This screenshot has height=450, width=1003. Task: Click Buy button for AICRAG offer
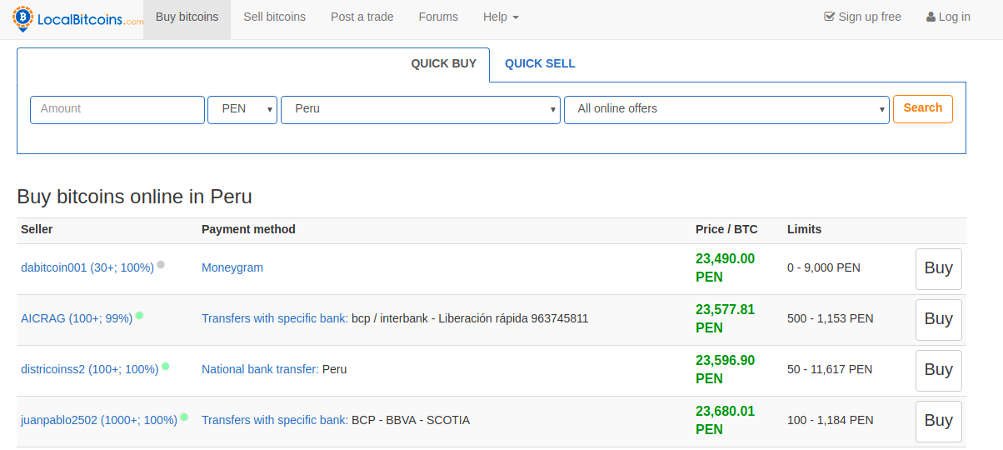coord(938,319)
